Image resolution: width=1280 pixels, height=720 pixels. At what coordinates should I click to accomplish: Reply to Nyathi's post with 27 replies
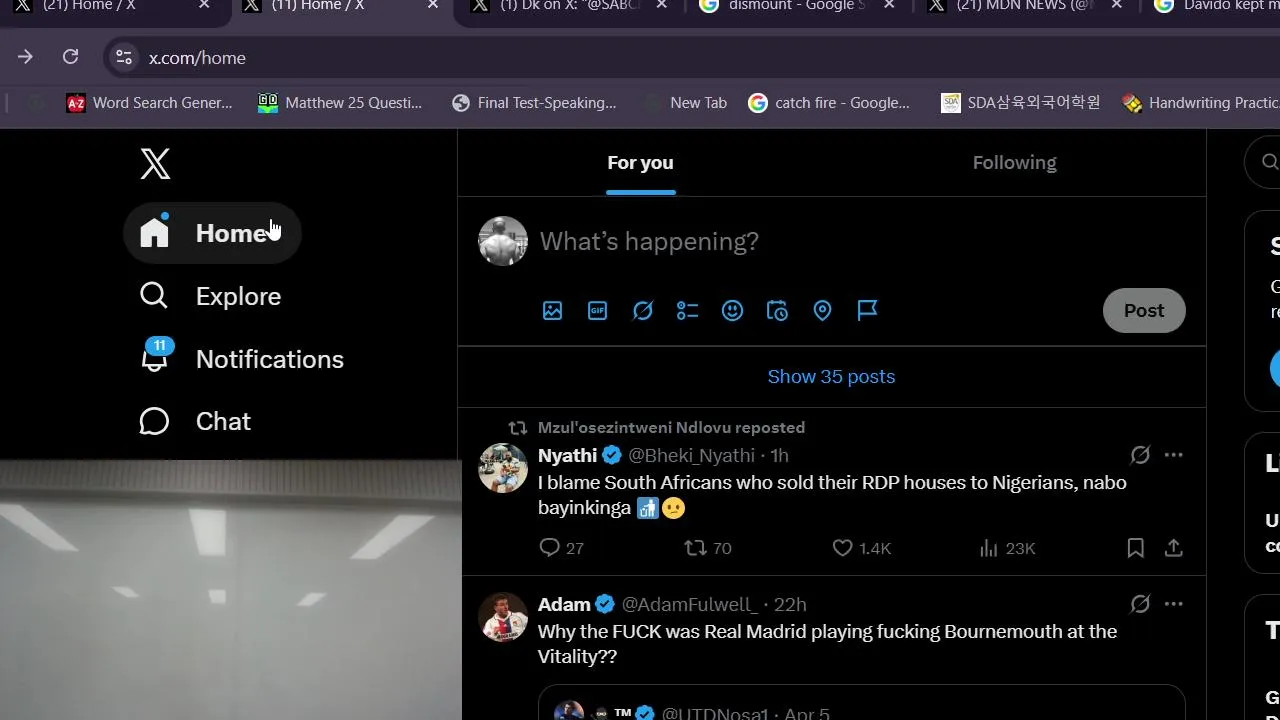pyautogui.click(x=561, y=548)
